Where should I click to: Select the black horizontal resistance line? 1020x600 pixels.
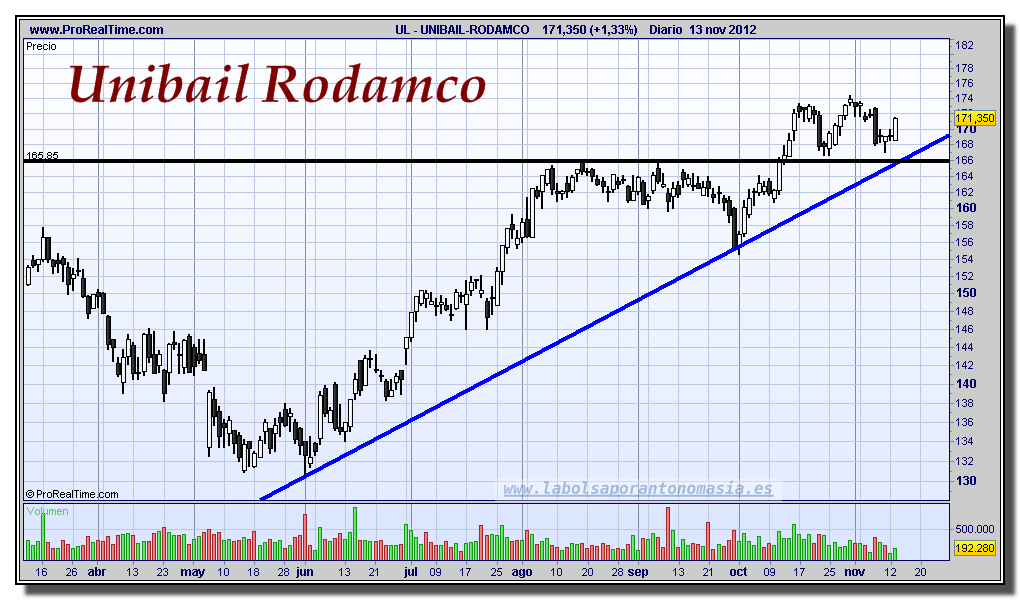487,161
